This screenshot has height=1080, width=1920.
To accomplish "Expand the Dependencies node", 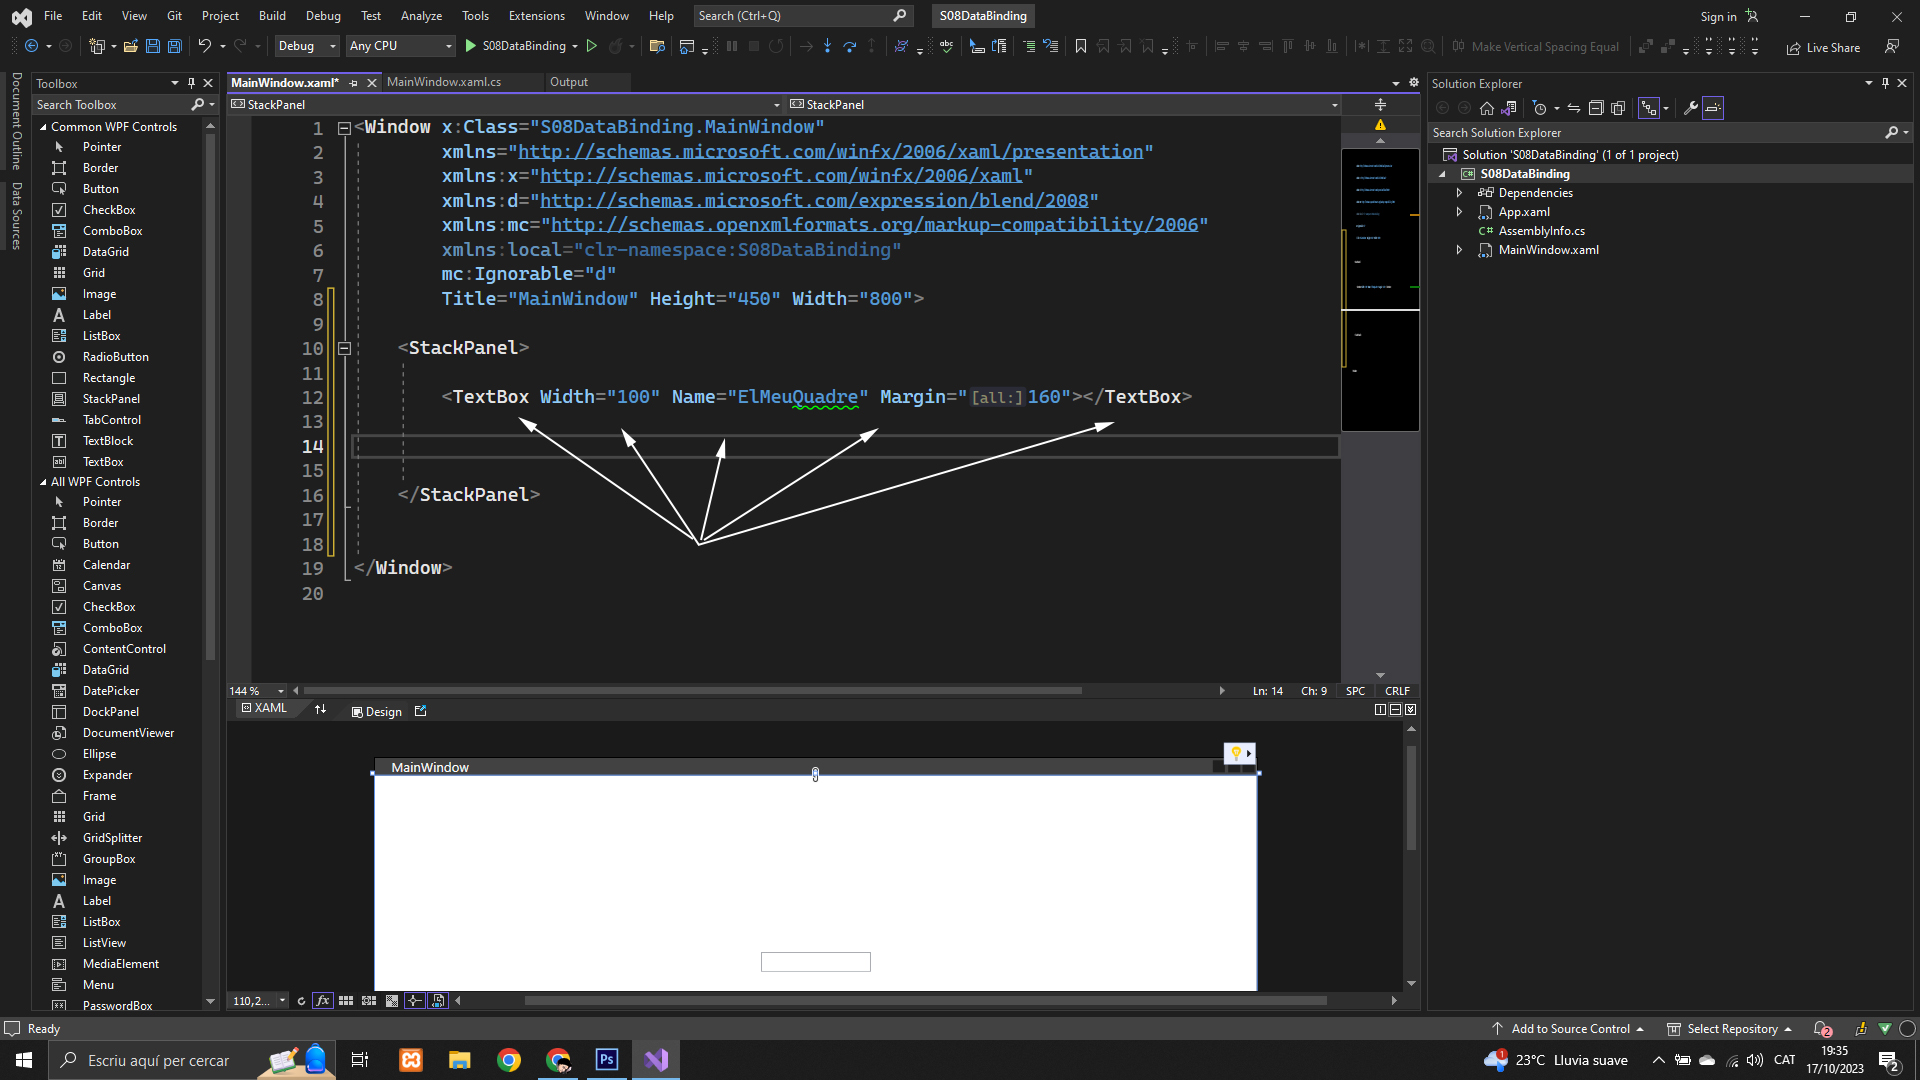I will pyautogui.click(x=1459, y=193).
